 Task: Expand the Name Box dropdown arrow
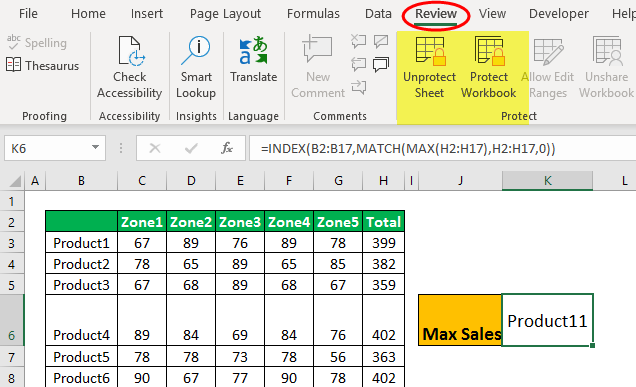pyautogui.click(x=95, y=148)
